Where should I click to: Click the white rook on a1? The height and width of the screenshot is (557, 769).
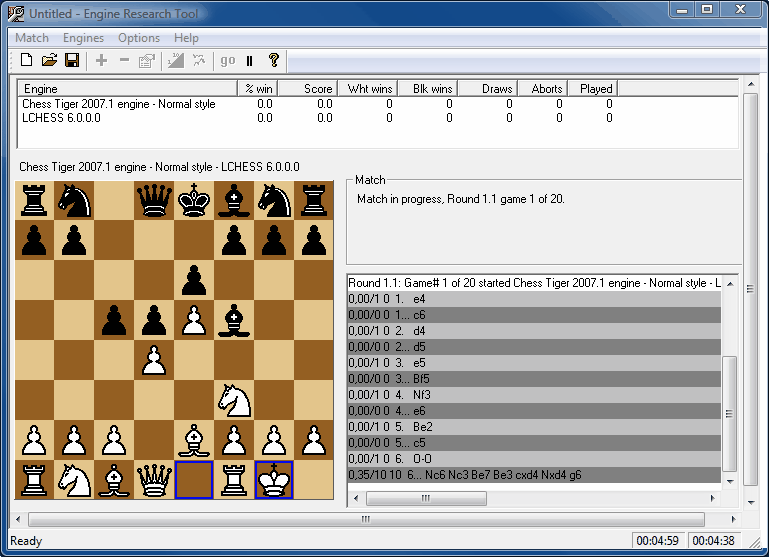34,480
